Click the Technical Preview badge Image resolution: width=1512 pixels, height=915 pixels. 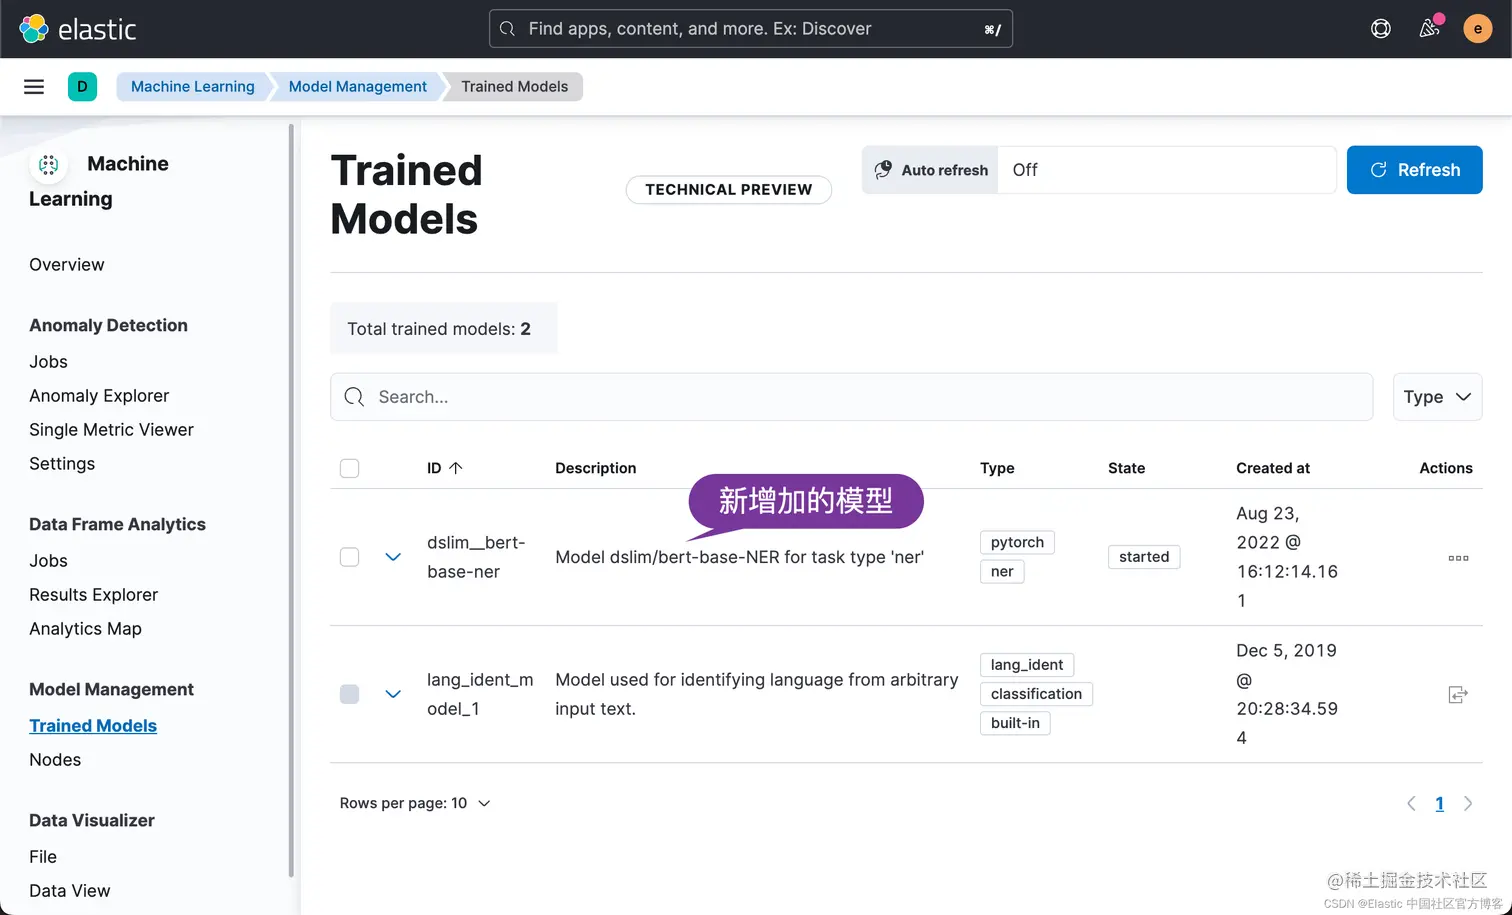(x=728, y=190)
